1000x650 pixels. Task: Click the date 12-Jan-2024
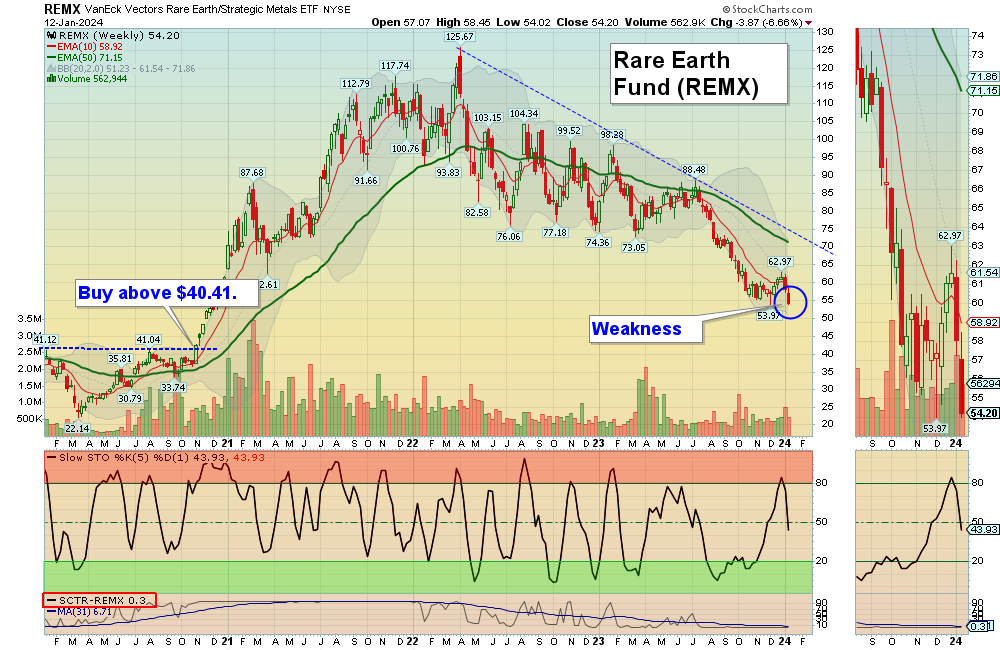coord(73,22)
